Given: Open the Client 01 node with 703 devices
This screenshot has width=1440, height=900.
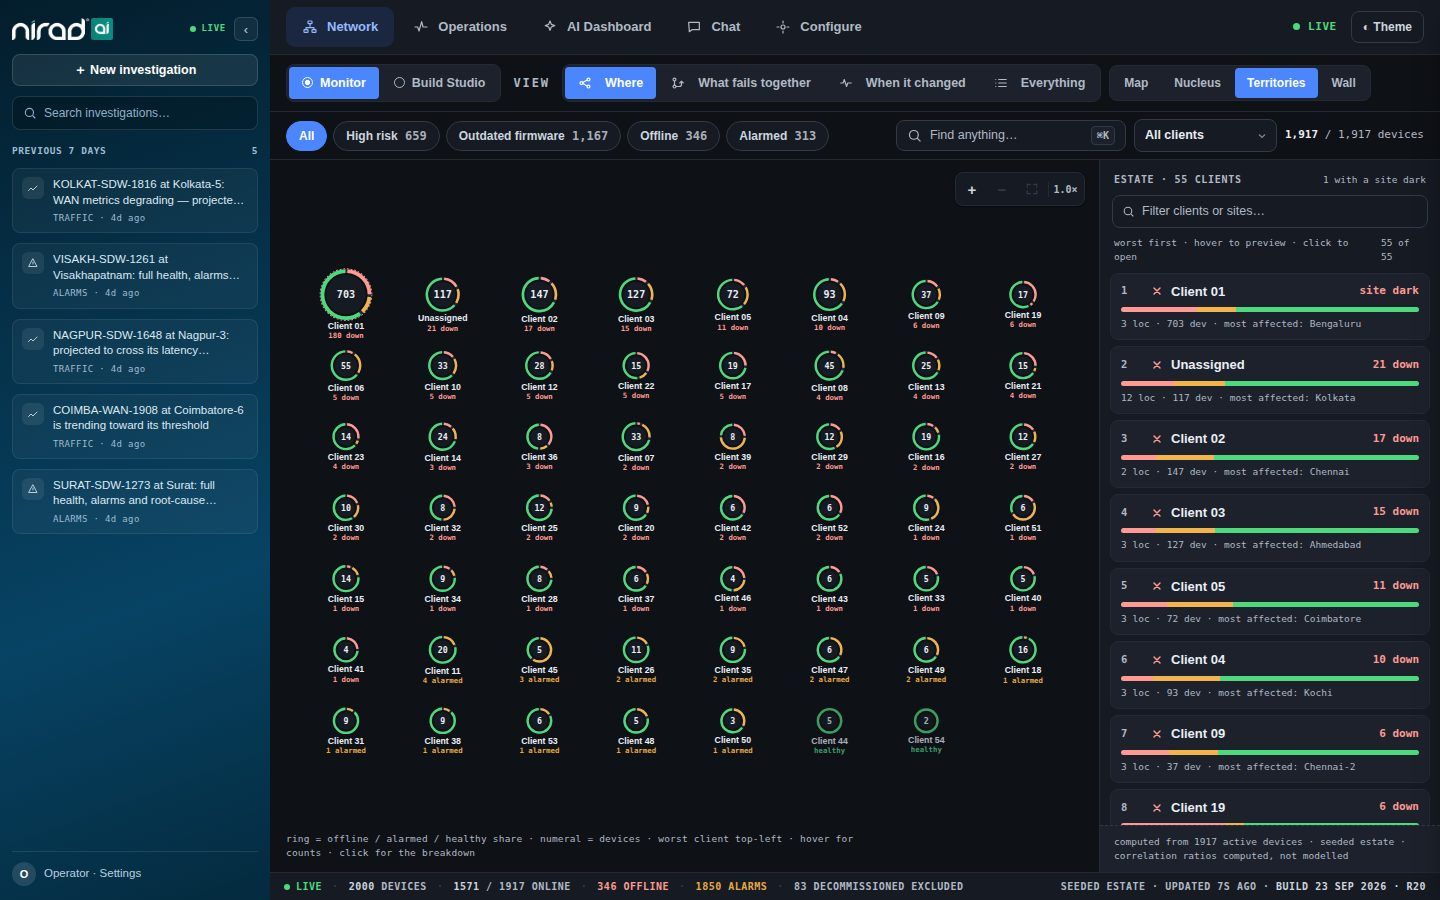Looking at the screenshot, I should pyautogui.click(x=346, y=295).
